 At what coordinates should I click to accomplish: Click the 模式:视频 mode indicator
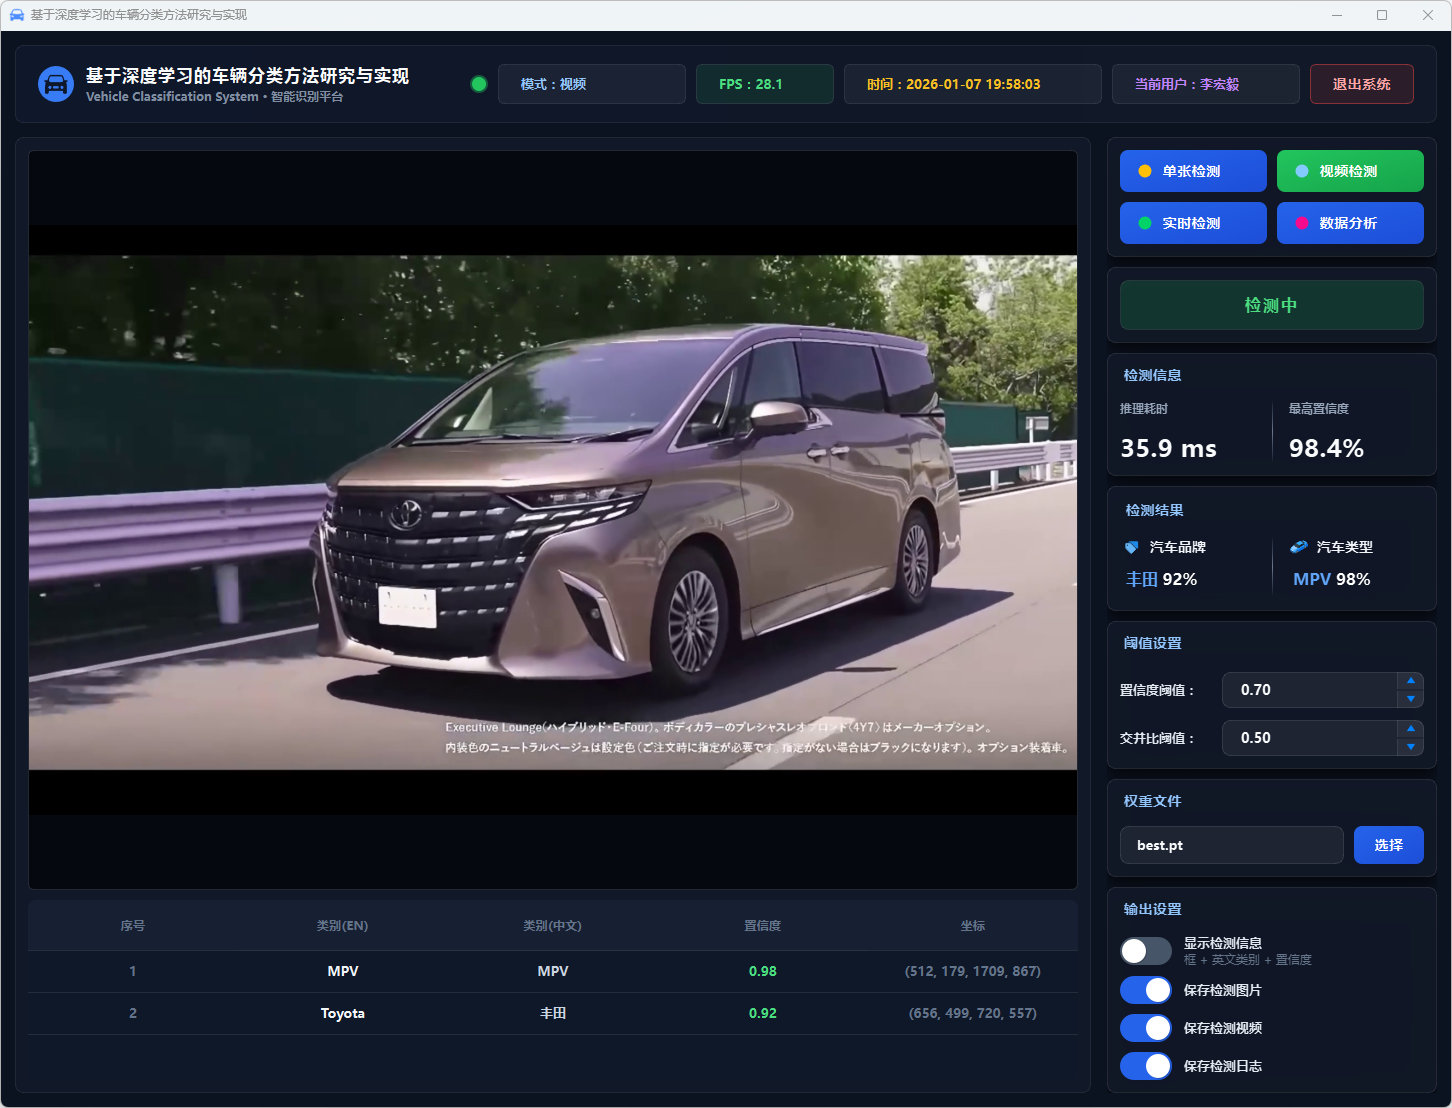point(592,84)
